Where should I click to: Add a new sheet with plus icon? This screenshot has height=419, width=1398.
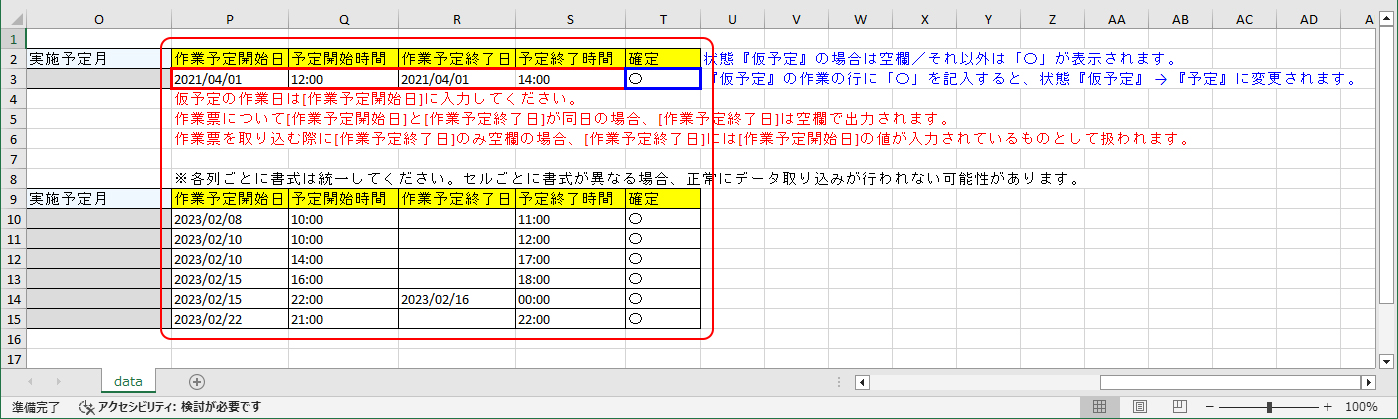[197, 381]
